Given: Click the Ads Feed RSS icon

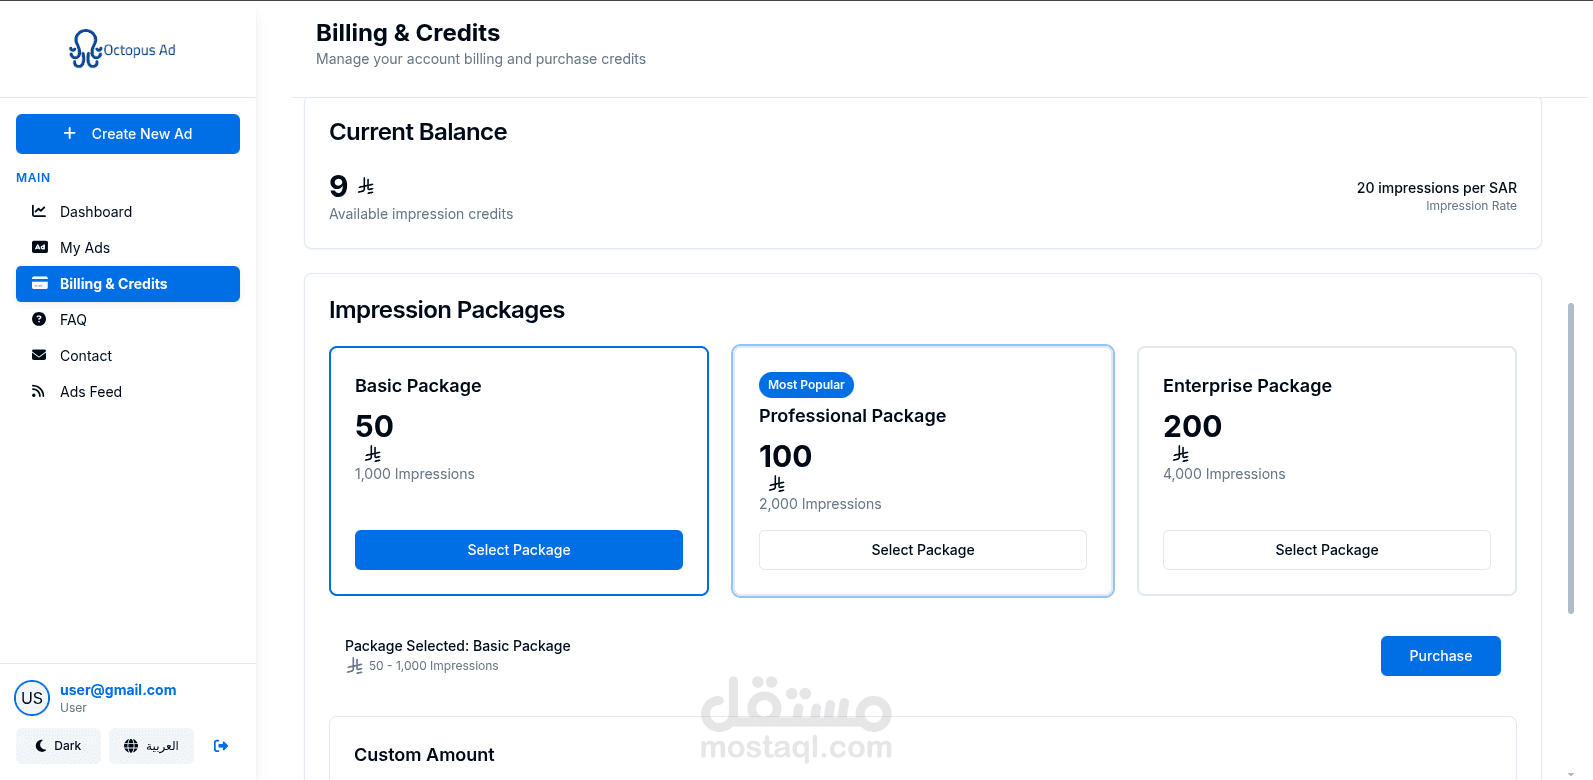Looking at the screenshot, I should (x=39, y=391).
